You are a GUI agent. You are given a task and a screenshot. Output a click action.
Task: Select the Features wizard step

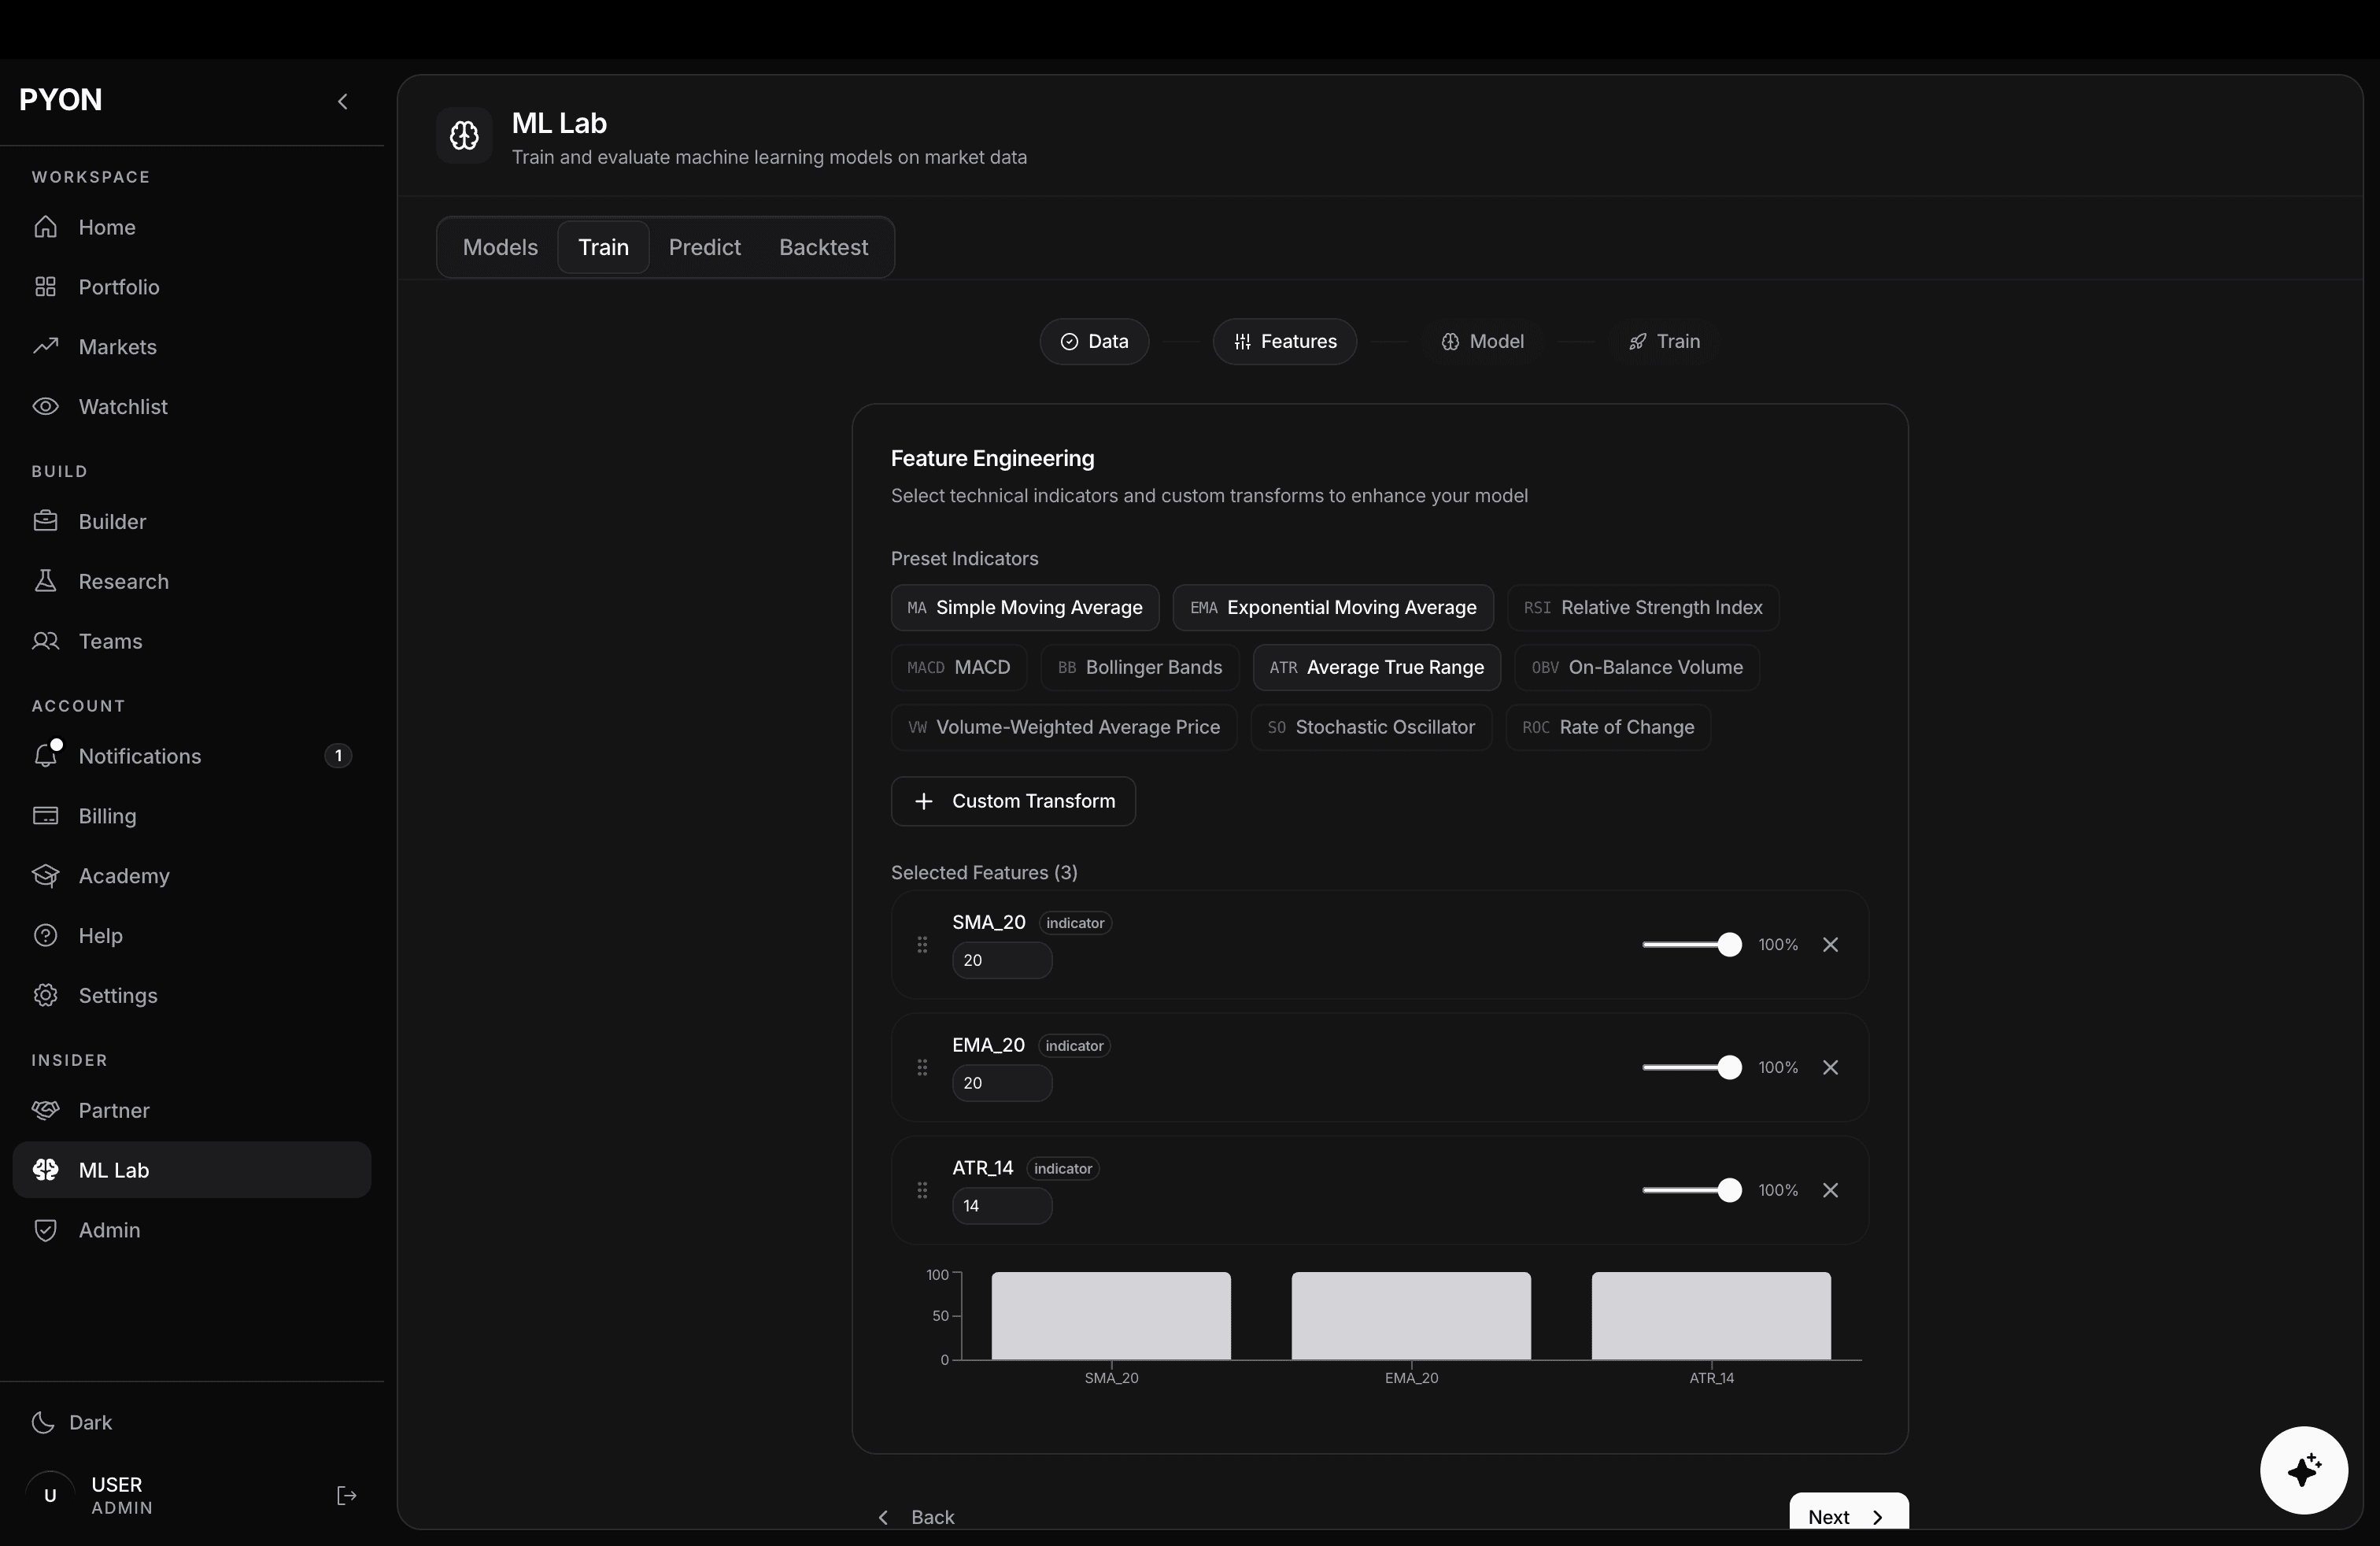1284,341
